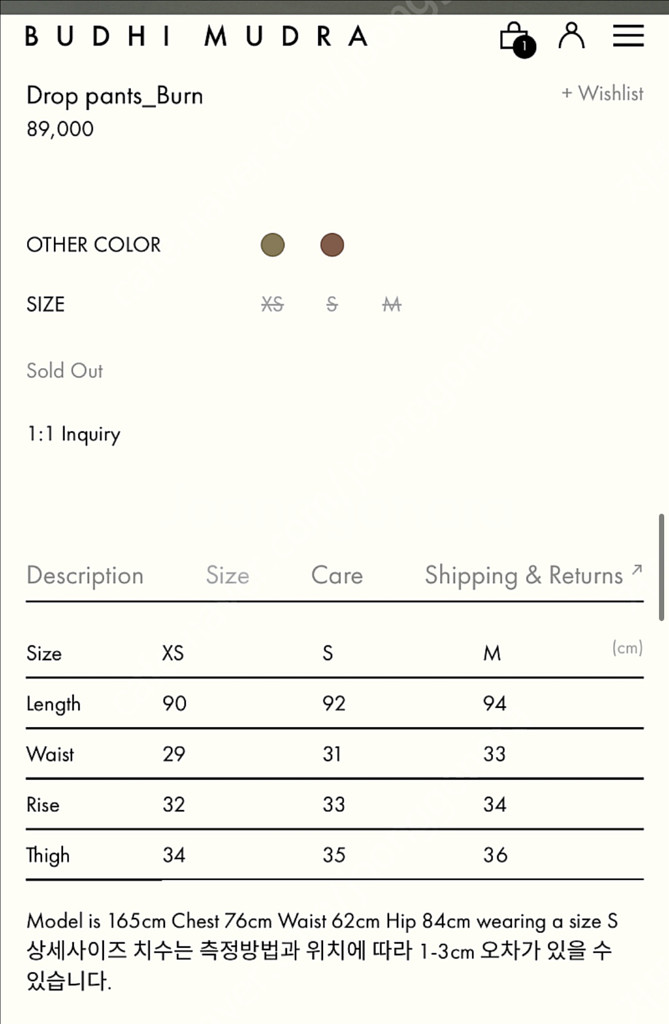Click the Shipping & Returns arrow icon
This screenshot has width=669, height=1024.
coord(636,570)
